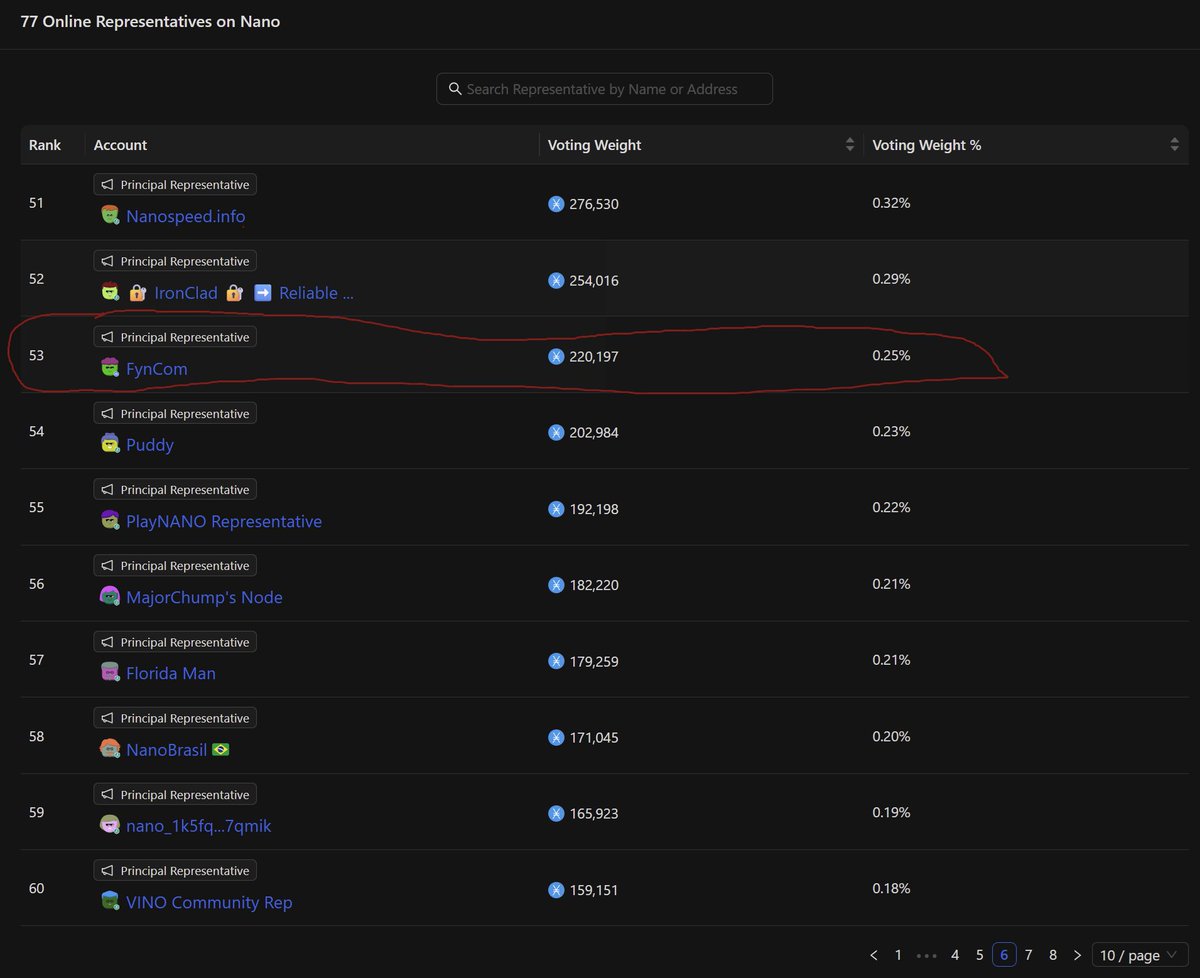Click the megaphone icon in Florida Man's badge
Screen dimensions: 1200x978
tap(108, 642)
